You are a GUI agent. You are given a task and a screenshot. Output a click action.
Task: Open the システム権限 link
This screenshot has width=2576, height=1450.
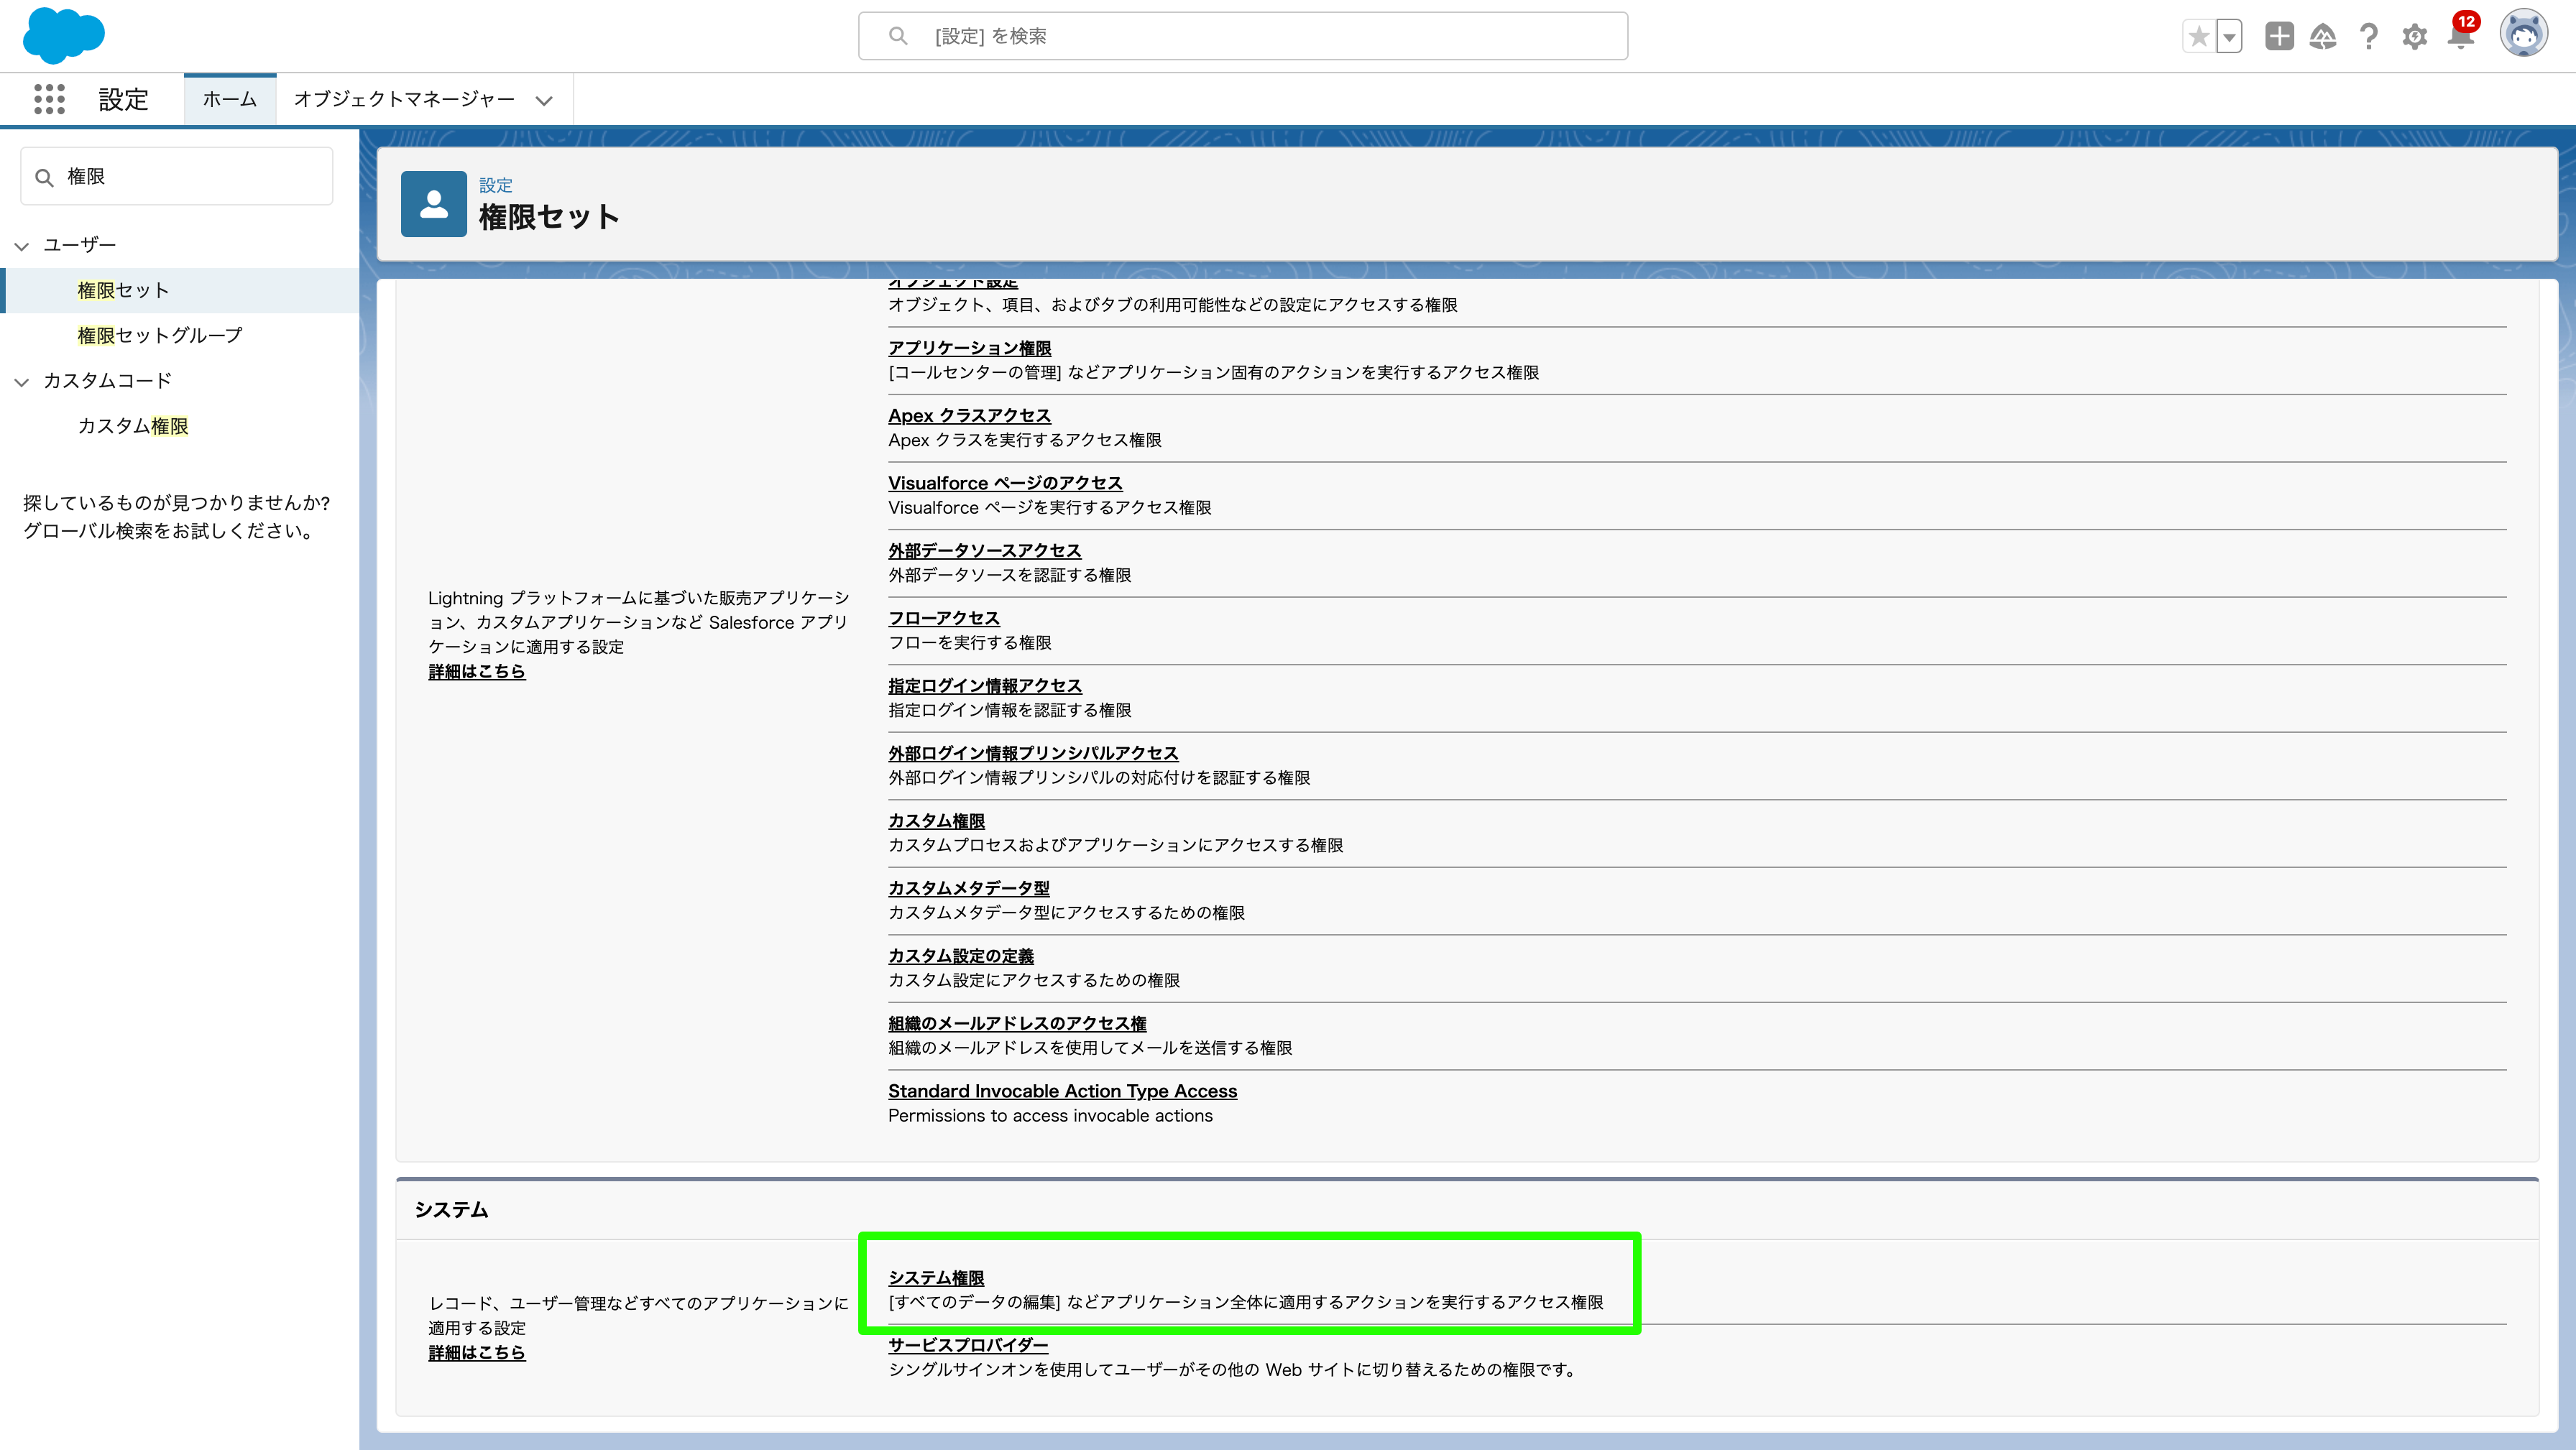pos(935,1277)
